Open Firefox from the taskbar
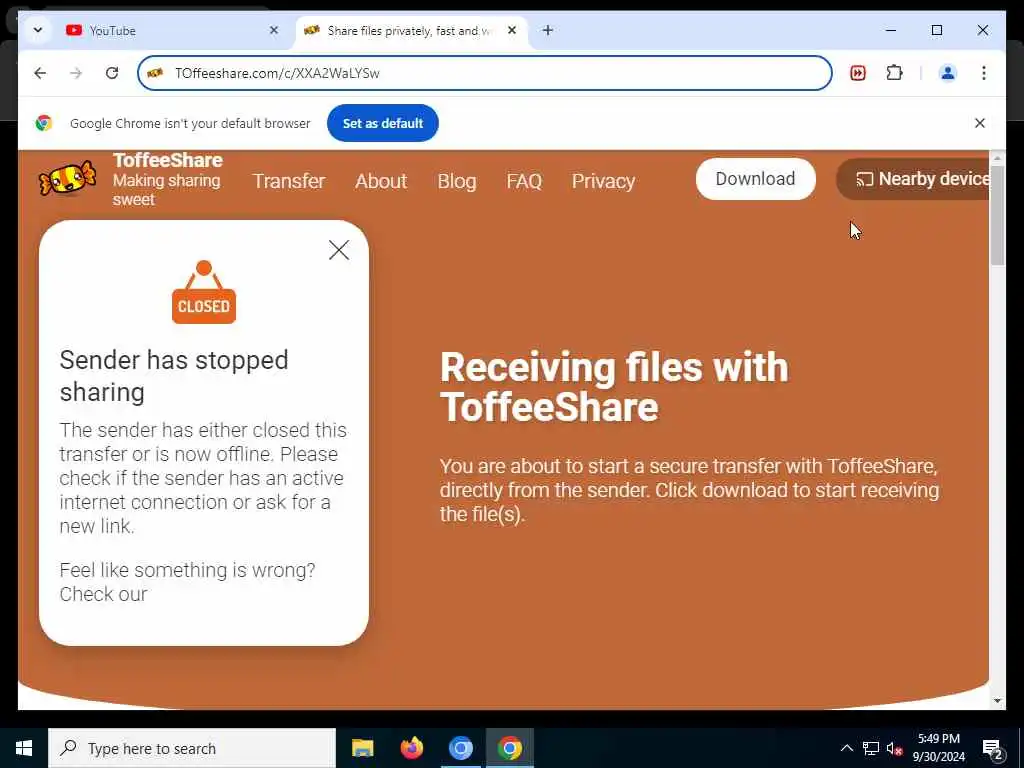This screenshot has height=768, width=1024. click(411, 748)
